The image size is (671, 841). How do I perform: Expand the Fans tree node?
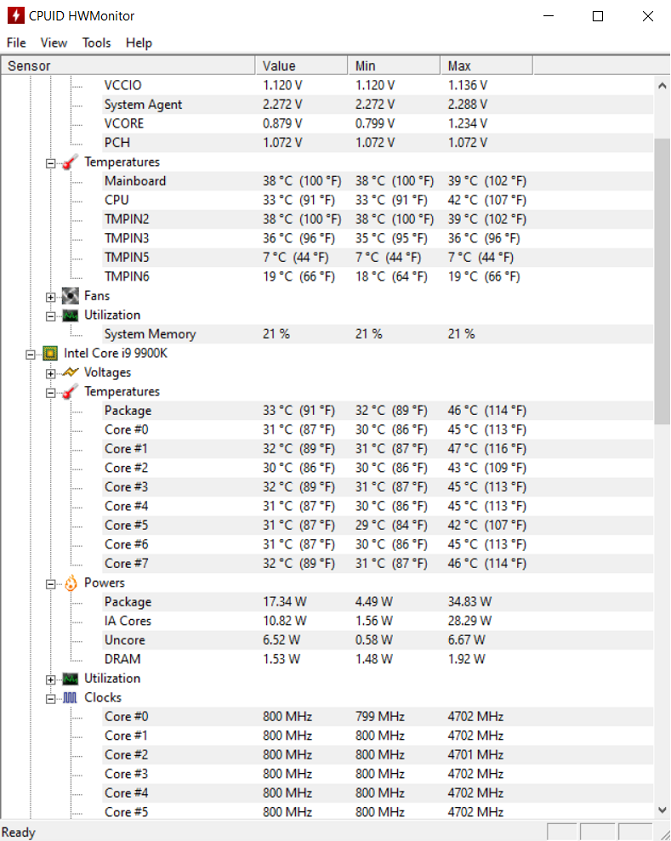click(x=50, y=297)
